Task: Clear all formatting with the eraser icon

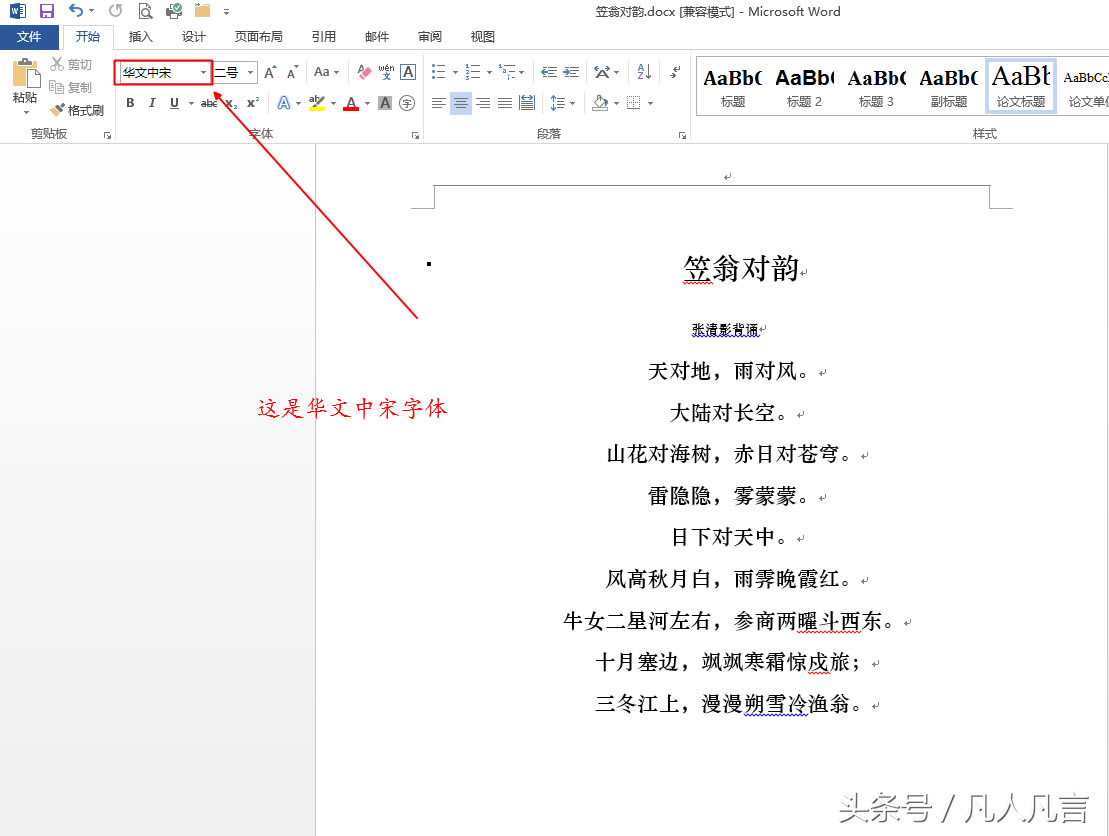Action: 364,72
